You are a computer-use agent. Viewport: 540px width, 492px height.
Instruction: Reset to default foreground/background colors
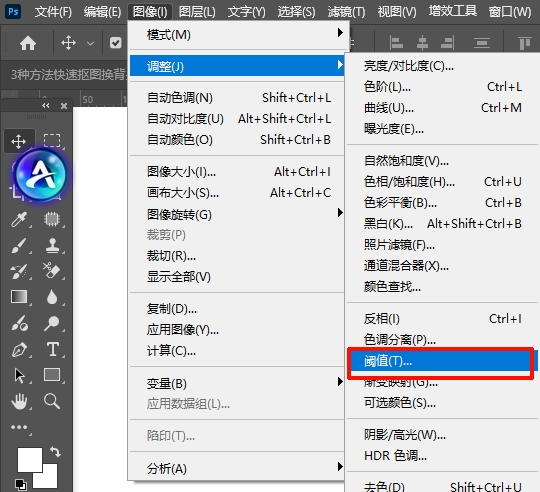(x=21, y=485)
